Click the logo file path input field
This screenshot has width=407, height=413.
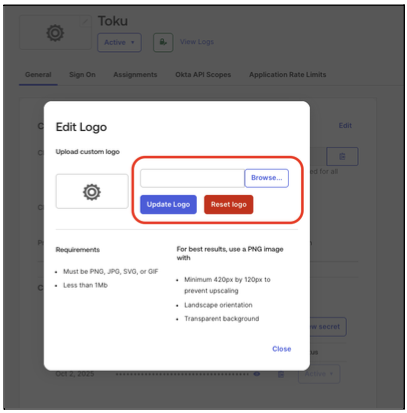pyautogui.click(x=192, y=178)
